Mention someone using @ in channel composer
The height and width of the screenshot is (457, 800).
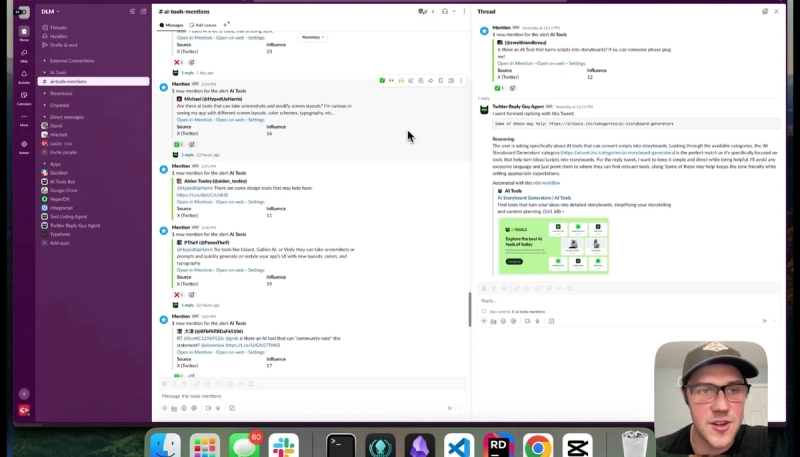pos(194,408)
